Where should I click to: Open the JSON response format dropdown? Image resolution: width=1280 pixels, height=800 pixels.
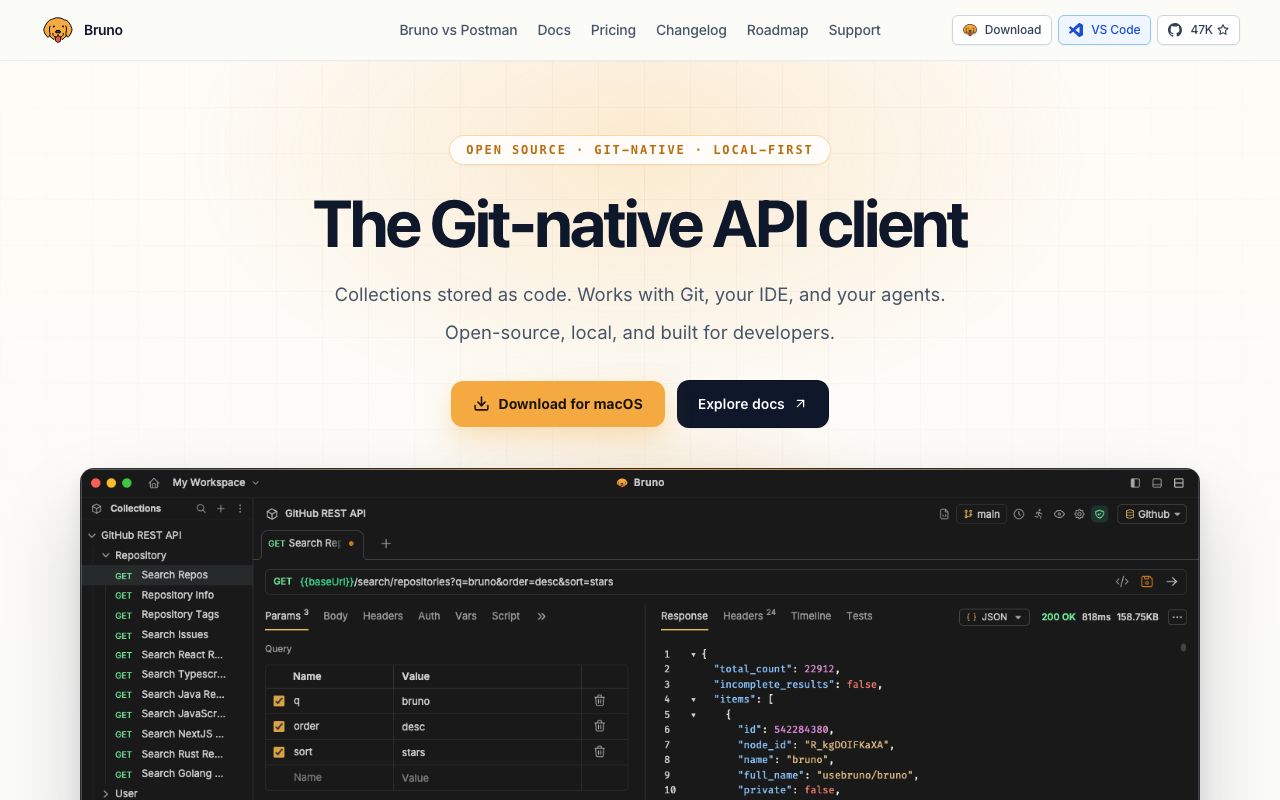(x=994, y=617)
